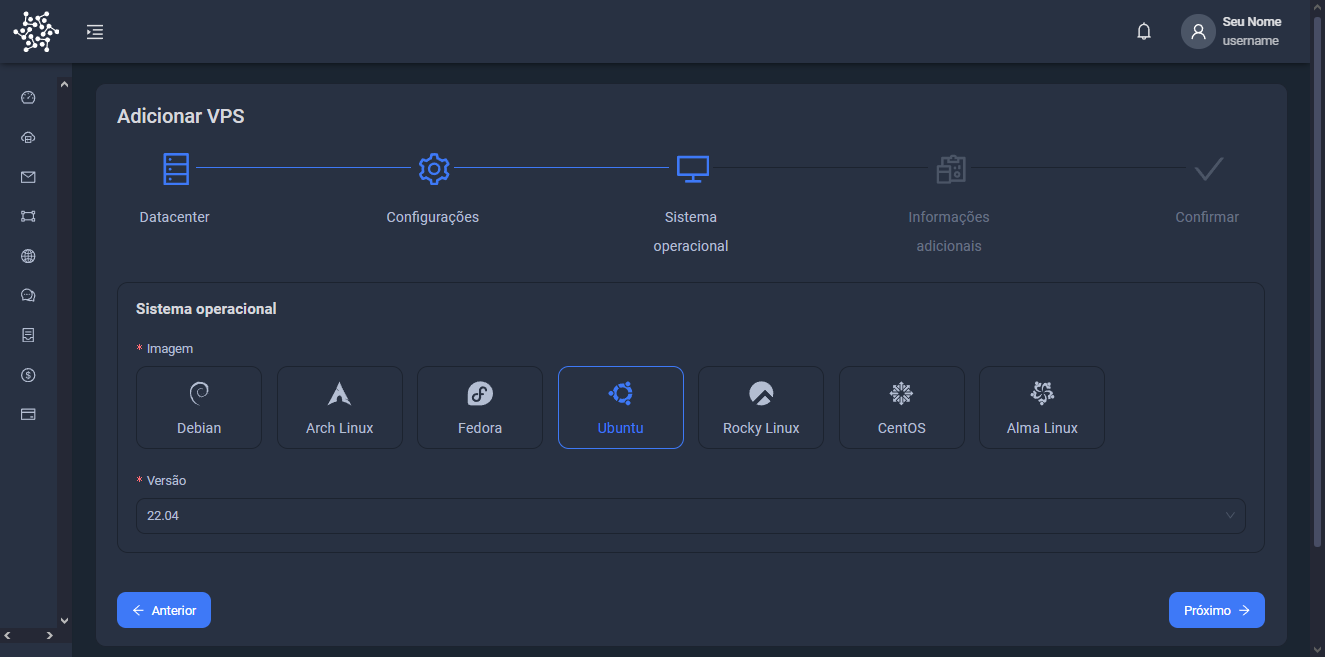Open the globe domains sidebar icon

pyautogui.click(x=28, y=256)
